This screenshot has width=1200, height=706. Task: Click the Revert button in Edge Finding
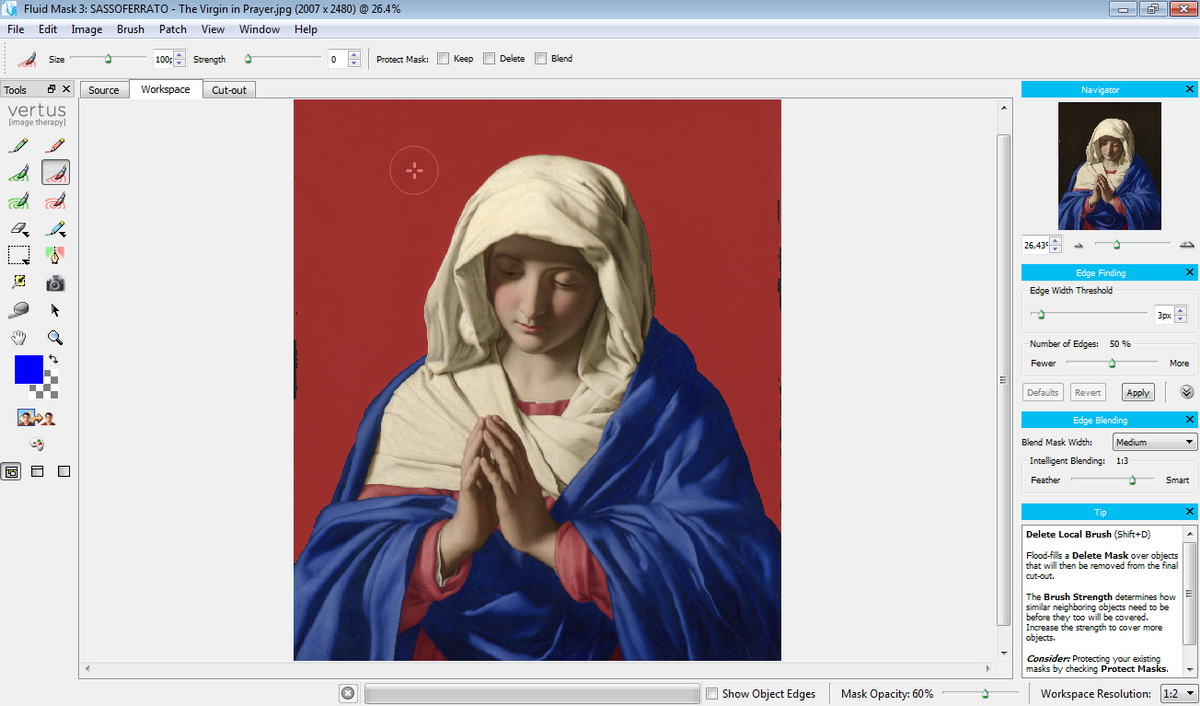[x=1088, y=392]
